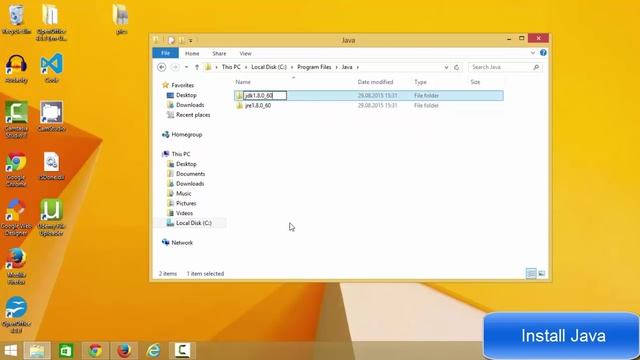The height and width of the screenshot is (360, 640).
Task: Open Recent places in Favorites
Action: point(193,115)
